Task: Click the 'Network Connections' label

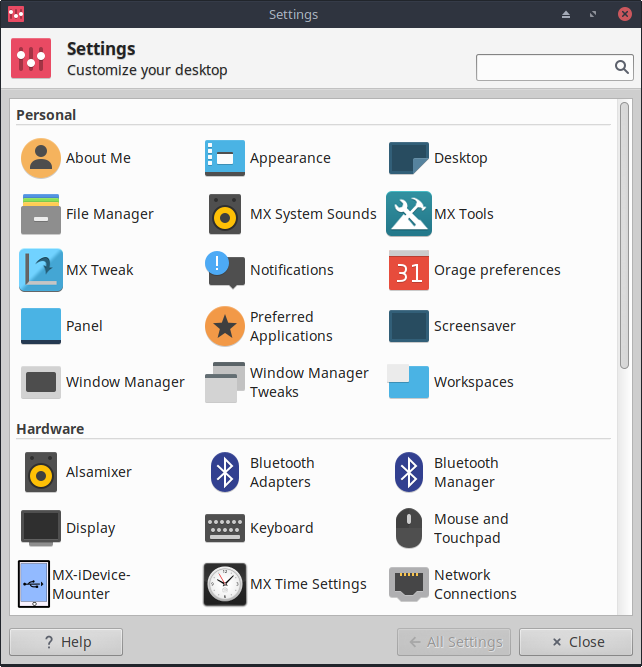Action: pos(475,584)
